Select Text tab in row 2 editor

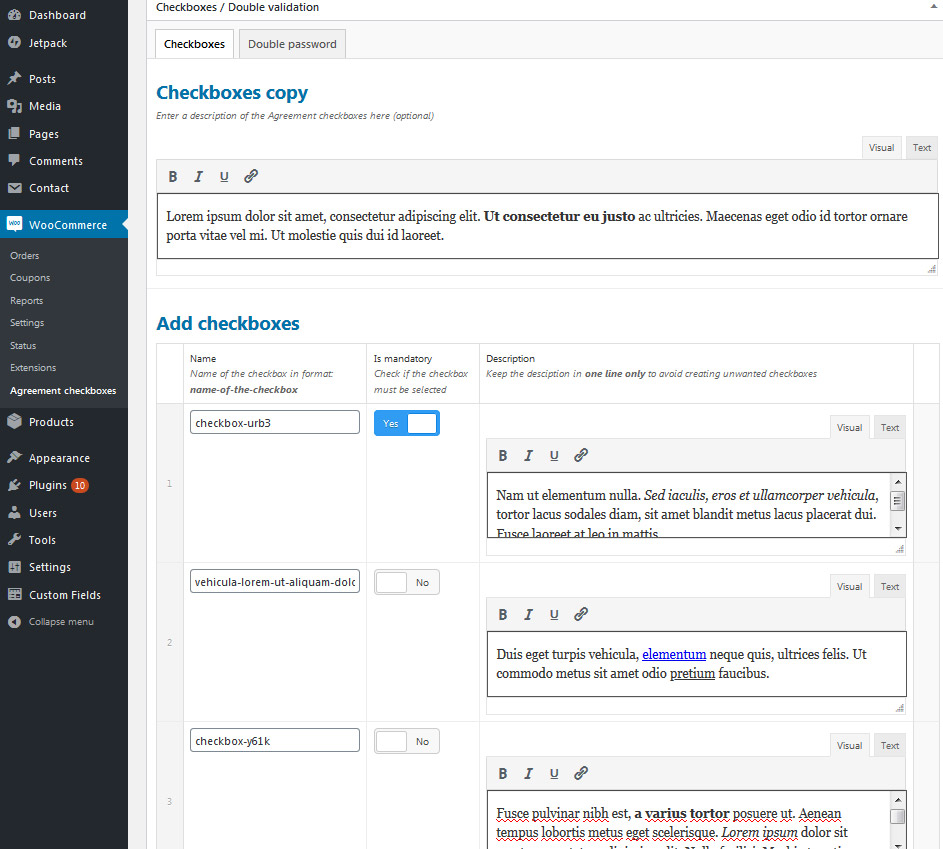coord(889,586)
